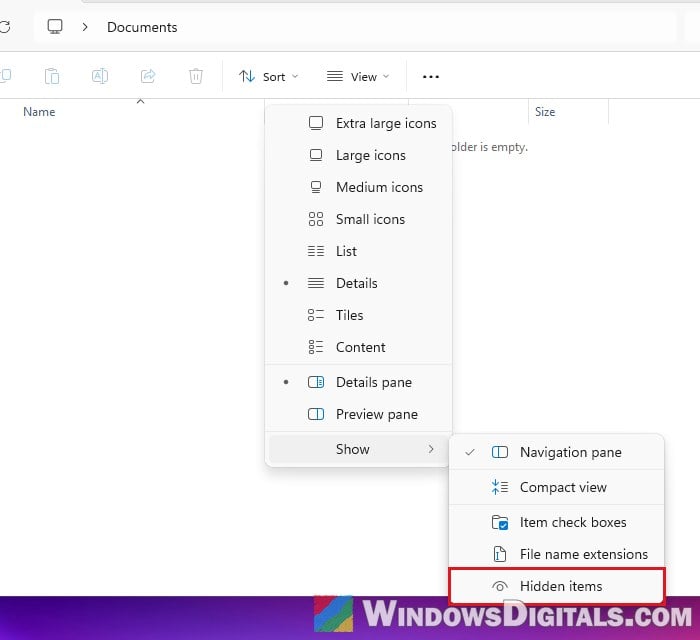Toggle Navigation pane in Show submenu
This screenshot has height=640, width=700.
click(x=557, y=453)
